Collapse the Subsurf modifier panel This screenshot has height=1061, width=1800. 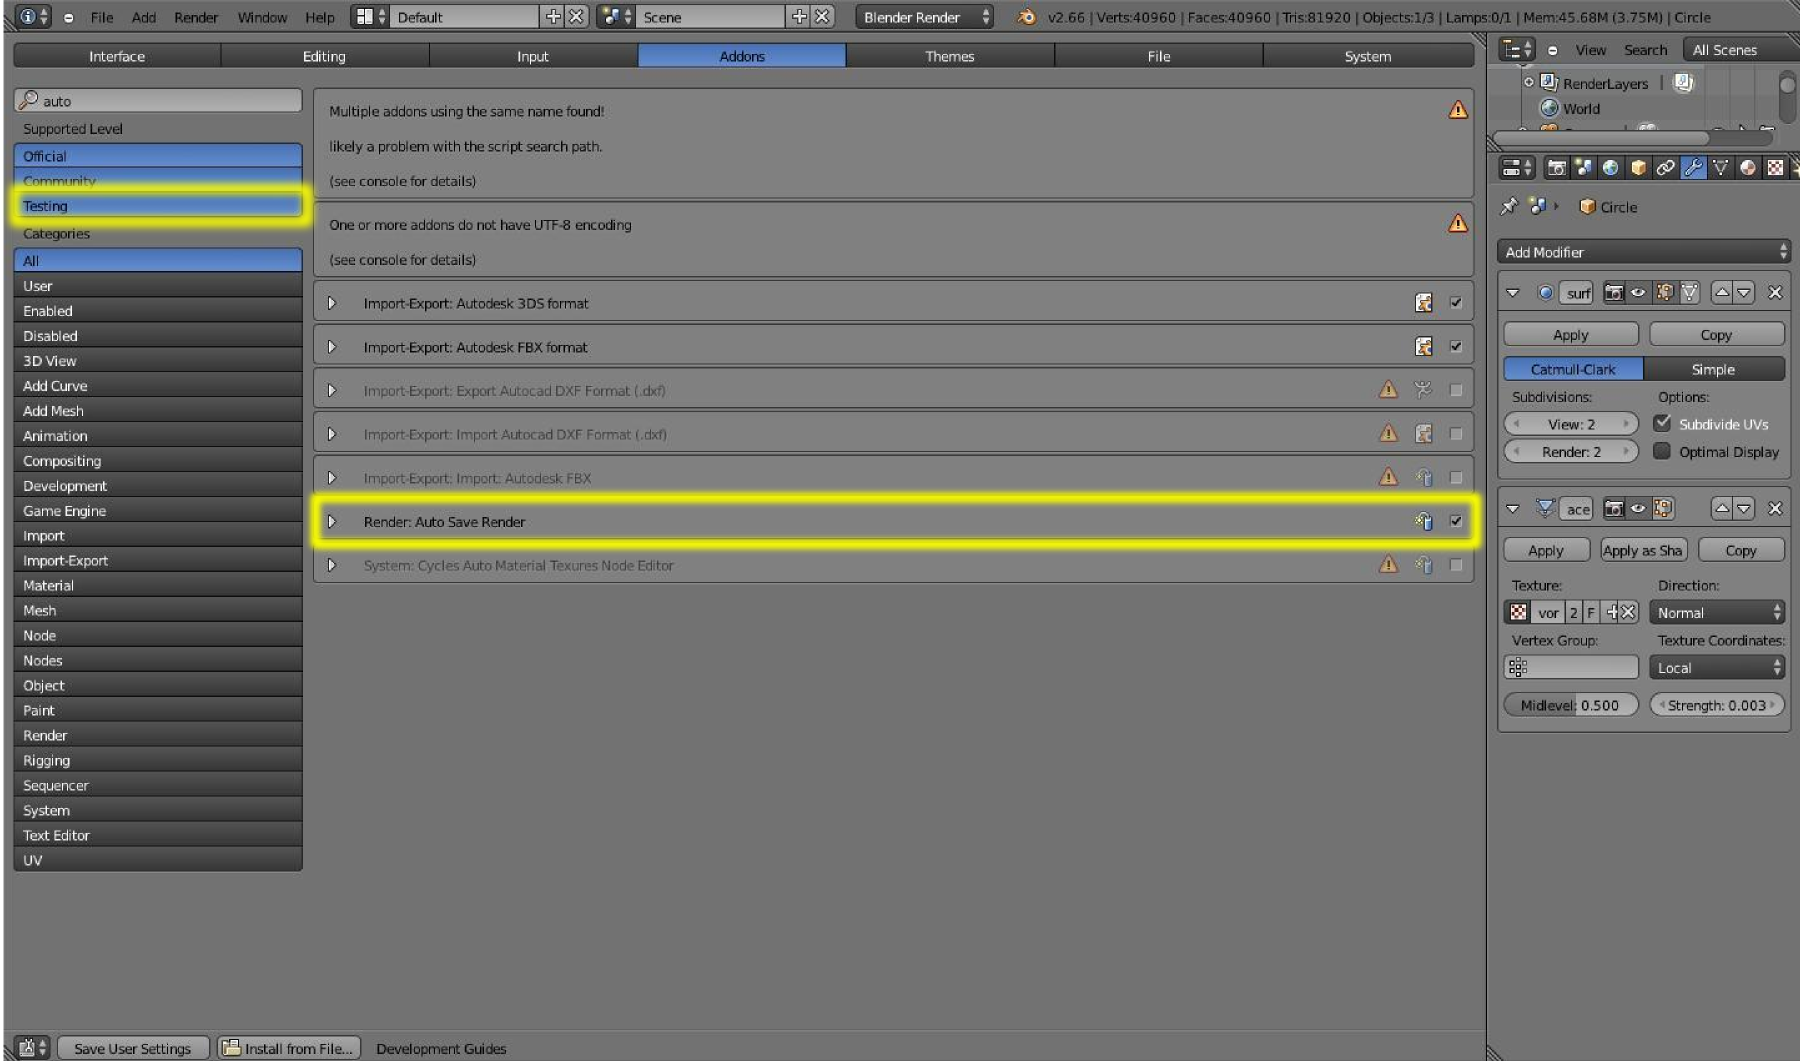1513,293
